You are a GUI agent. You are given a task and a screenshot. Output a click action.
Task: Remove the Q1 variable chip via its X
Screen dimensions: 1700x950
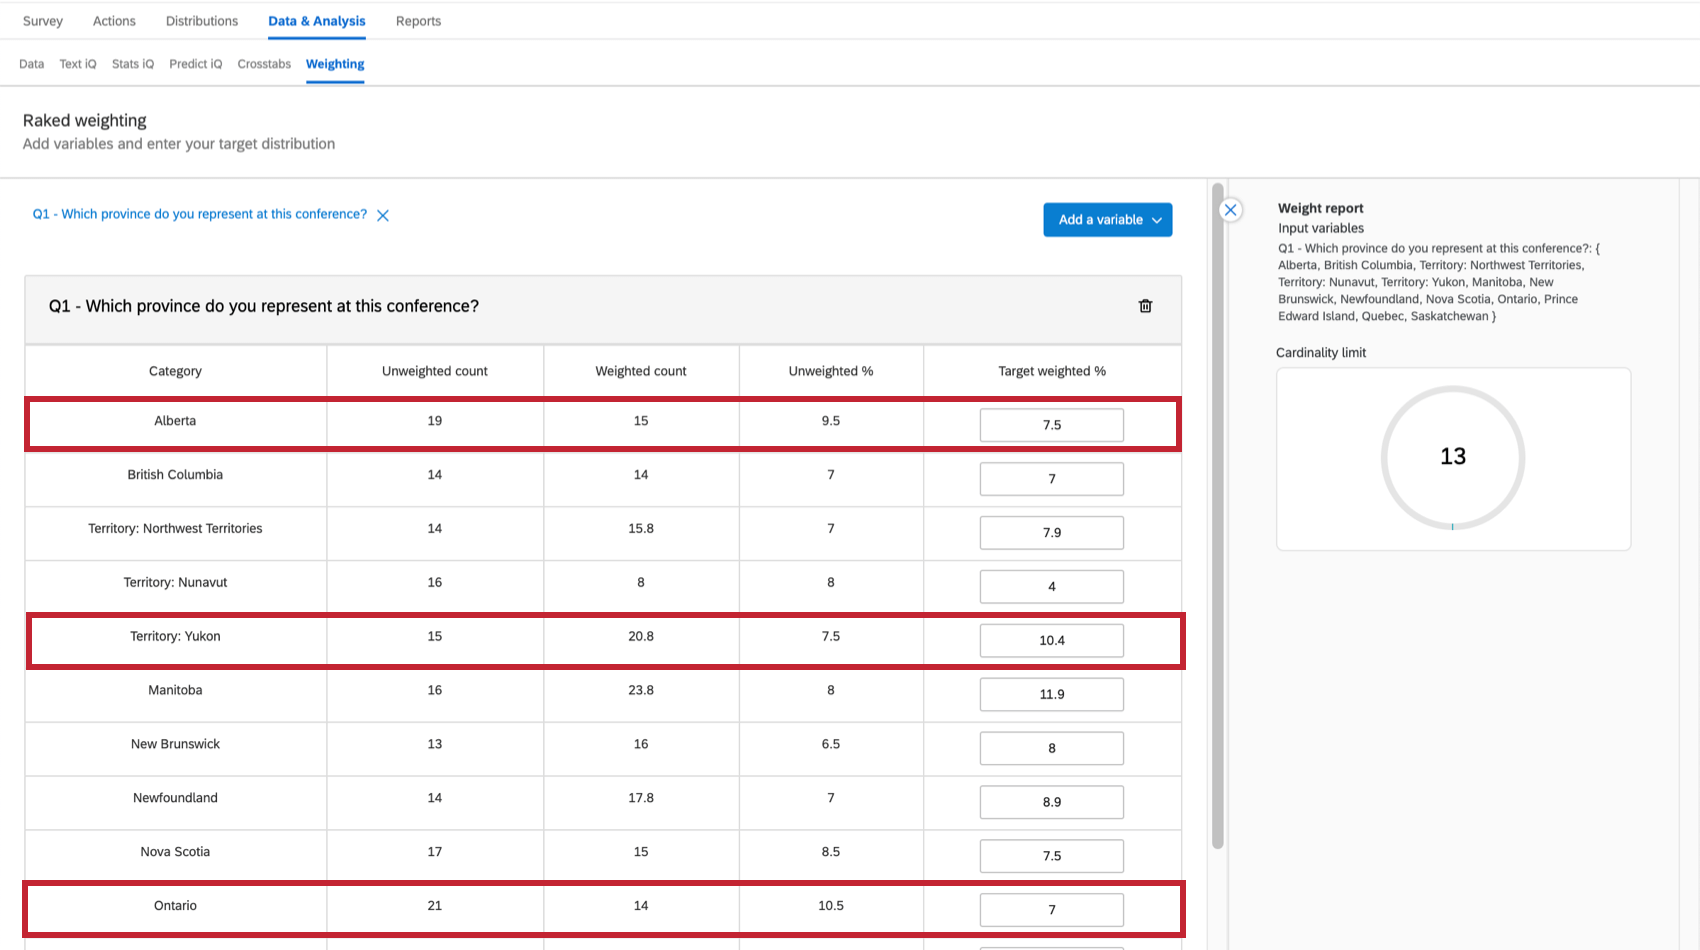pos(383,214)
